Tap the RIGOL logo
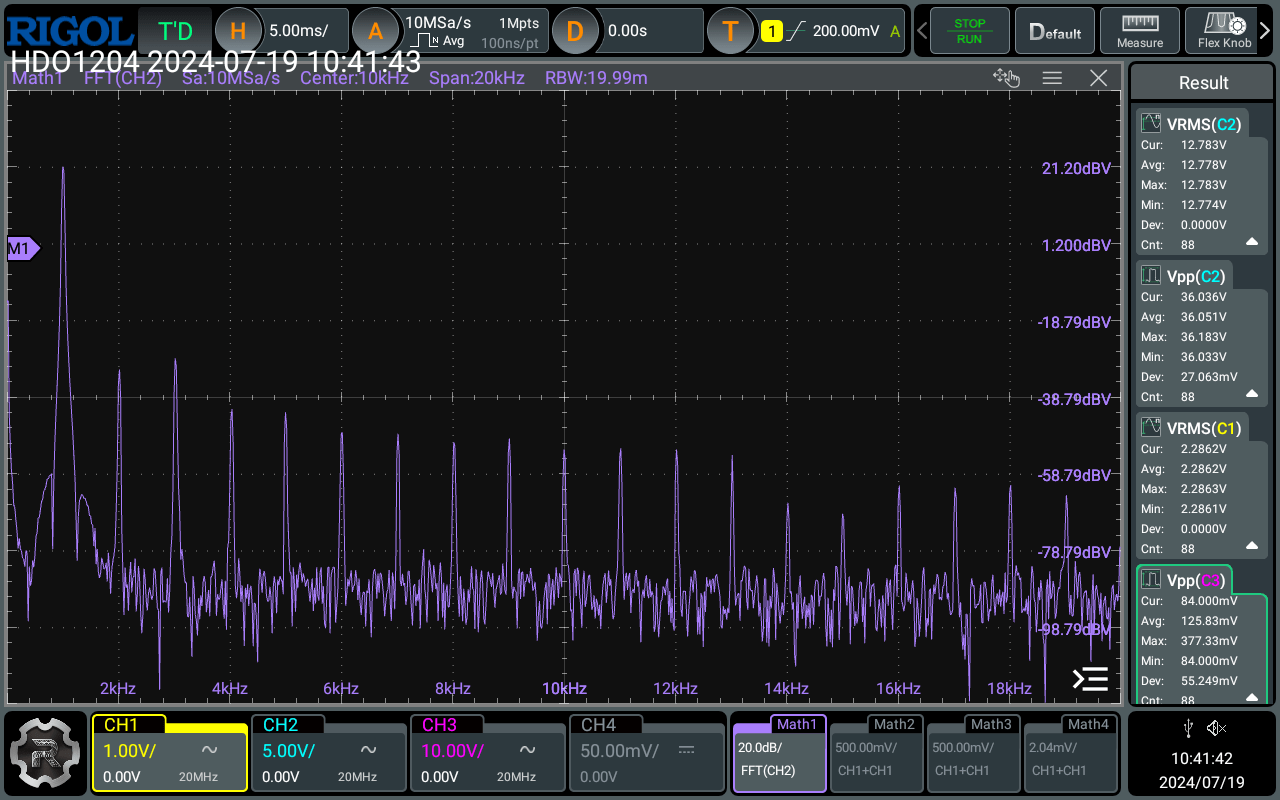 tap(69, 30)
